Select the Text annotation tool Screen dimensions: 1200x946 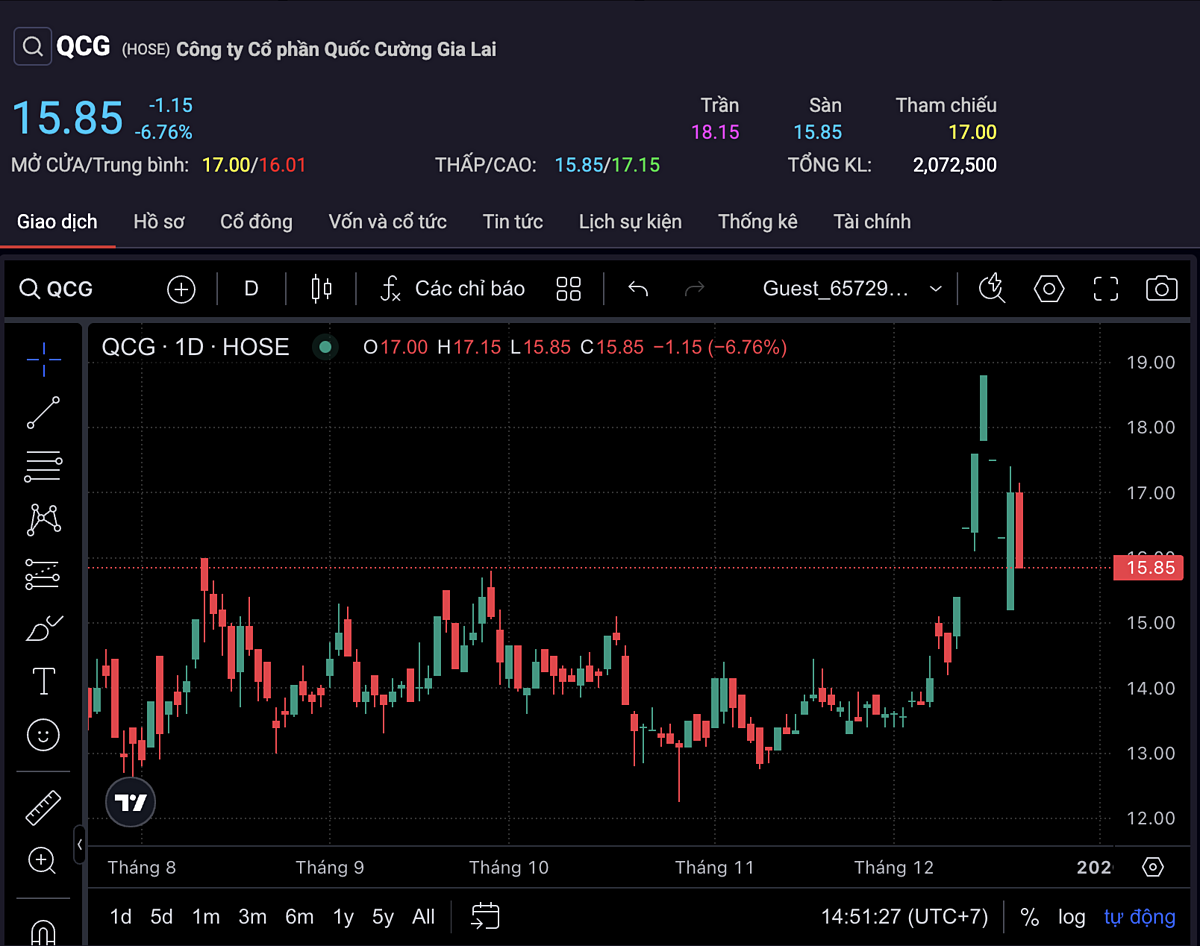point(43,682)
